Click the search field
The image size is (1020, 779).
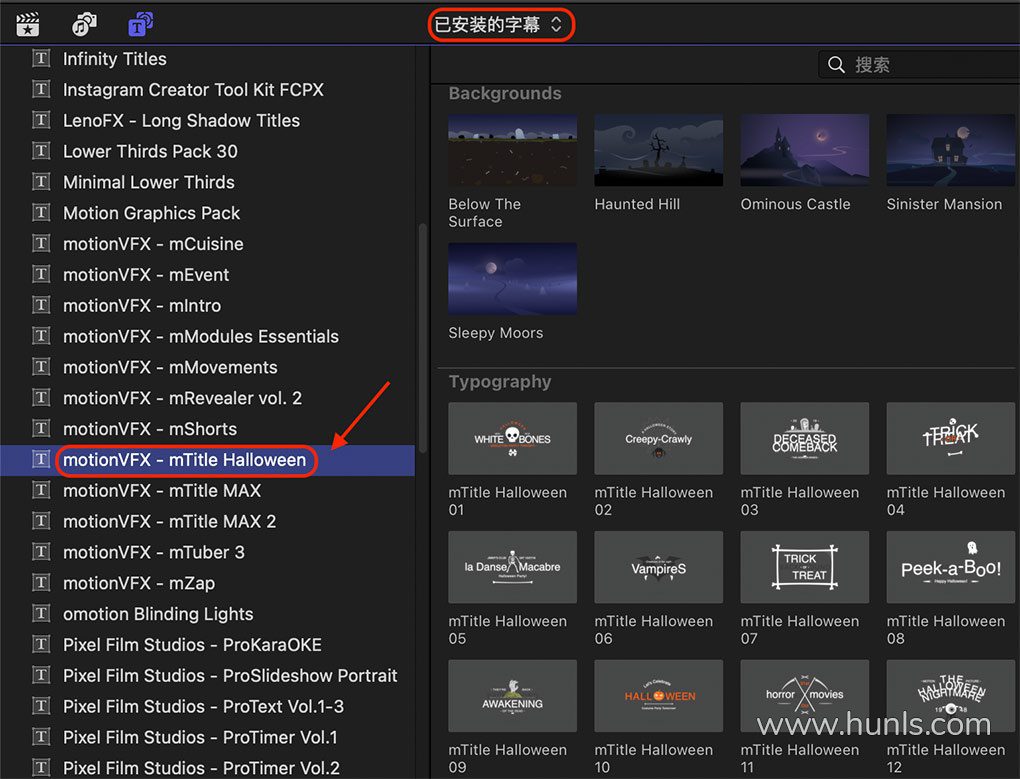pyautogui.click(x=919, y=64)
